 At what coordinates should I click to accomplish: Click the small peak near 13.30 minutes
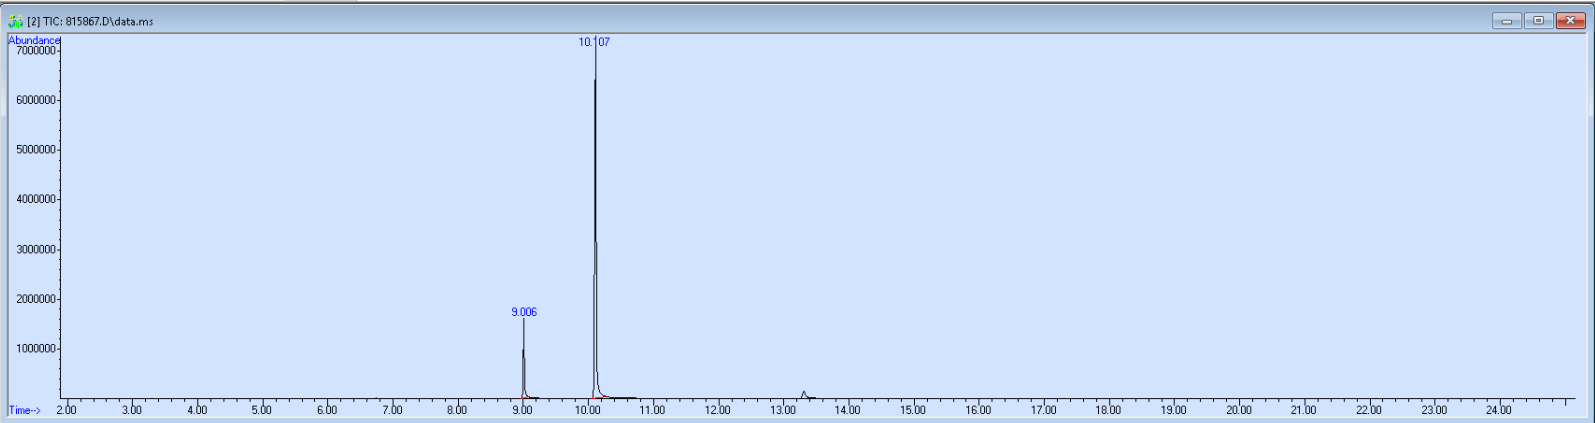click(x=803, y=394)
